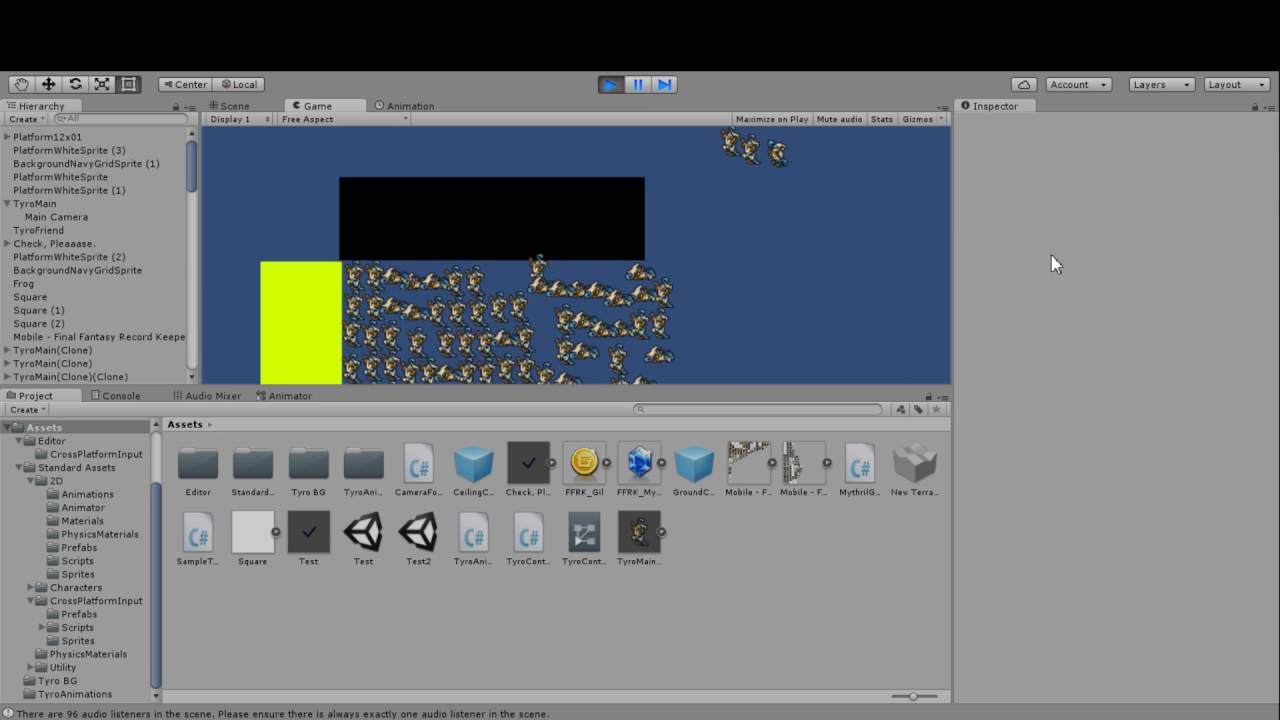
Task: Select the New Terra... terrain asset
Action: 914,470
